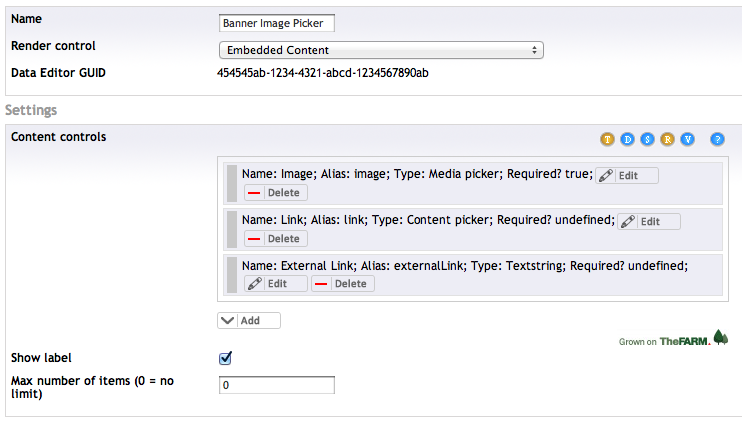Edit the Link content picker control
The height and width of the screenshot is (422, 742).
648,221
